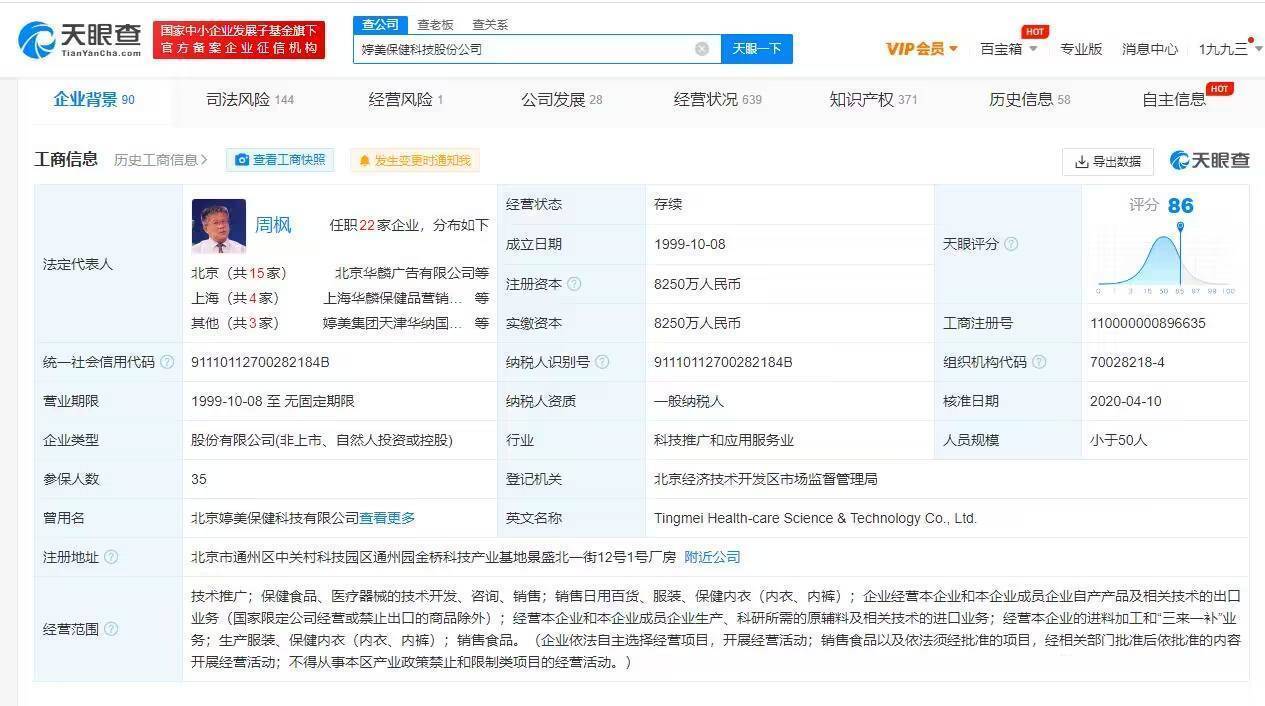Click help icon next to 天眼评分
The image size is (1265, 706).
pos(1011,244)
